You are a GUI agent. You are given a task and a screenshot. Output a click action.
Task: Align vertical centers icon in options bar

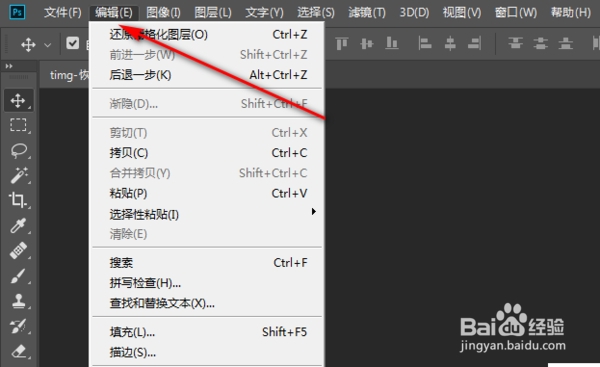pos(367,43)
